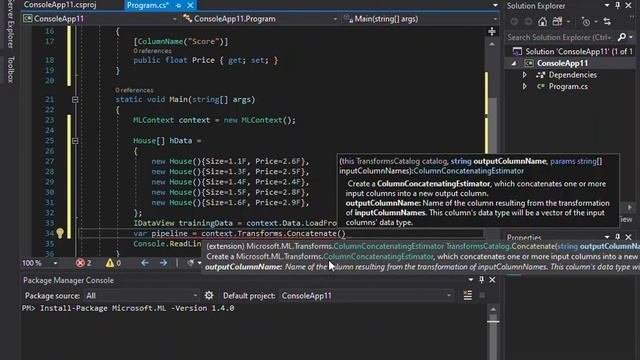Click Sync with Active Document arrows icon
This screenshot has height=360, width=640.
(607, 22)
